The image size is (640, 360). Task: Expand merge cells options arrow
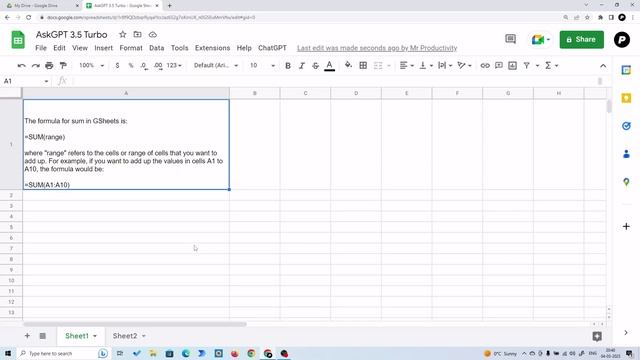[389, 66]
